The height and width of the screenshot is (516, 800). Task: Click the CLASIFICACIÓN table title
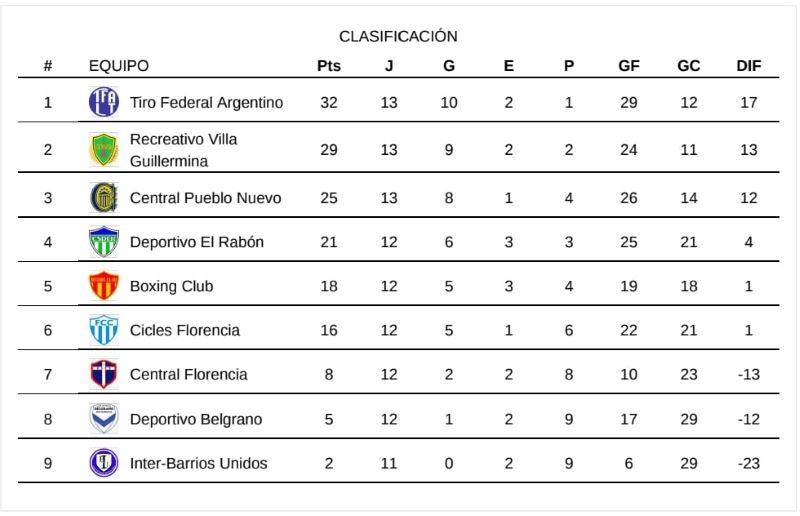click(x=398, y=36)
